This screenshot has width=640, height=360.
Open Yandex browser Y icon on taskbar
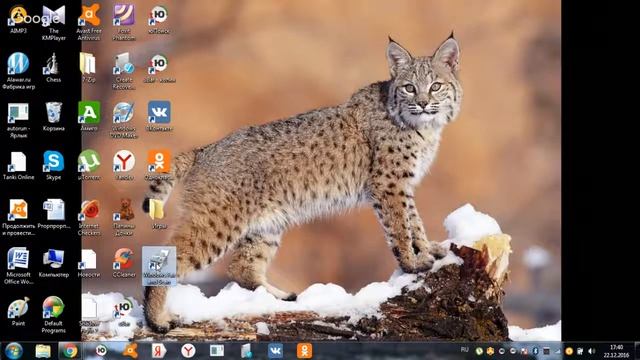pos(188,351)
